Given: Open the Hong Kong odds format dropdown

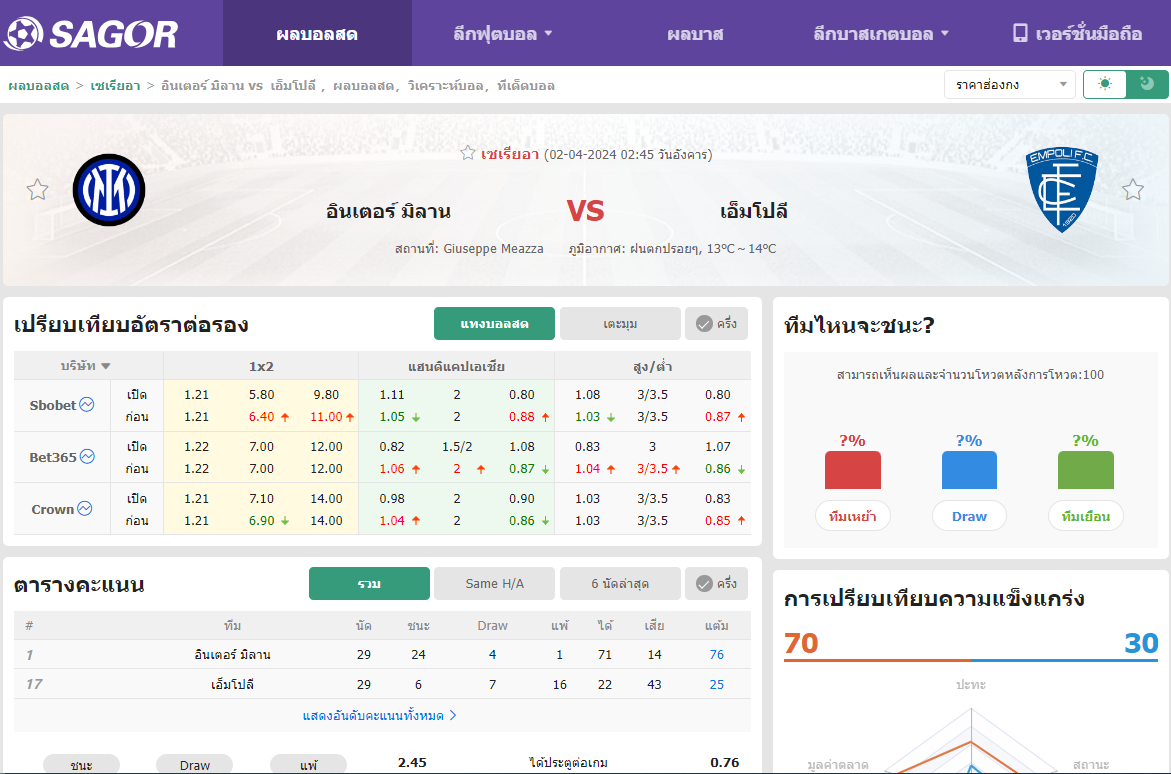Looking at the screenshot, I should [x=1010, y=84].
